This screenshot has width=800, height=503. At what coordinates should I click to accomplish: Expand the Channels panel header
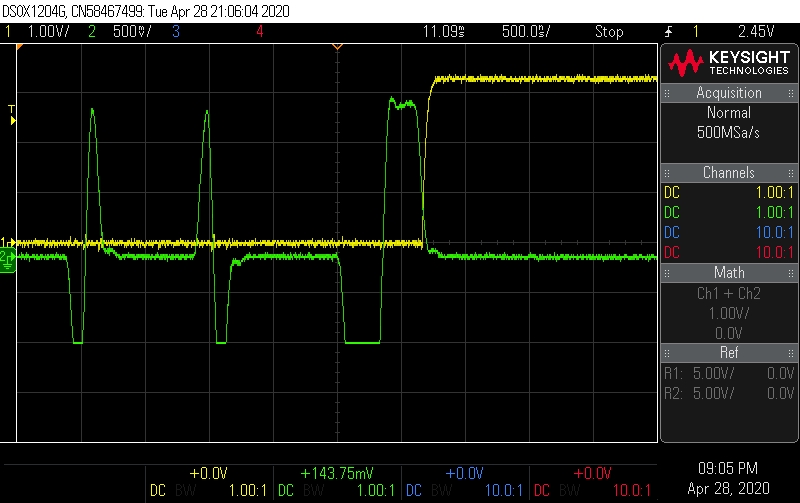pyautogui.click(x=729, y=173)
